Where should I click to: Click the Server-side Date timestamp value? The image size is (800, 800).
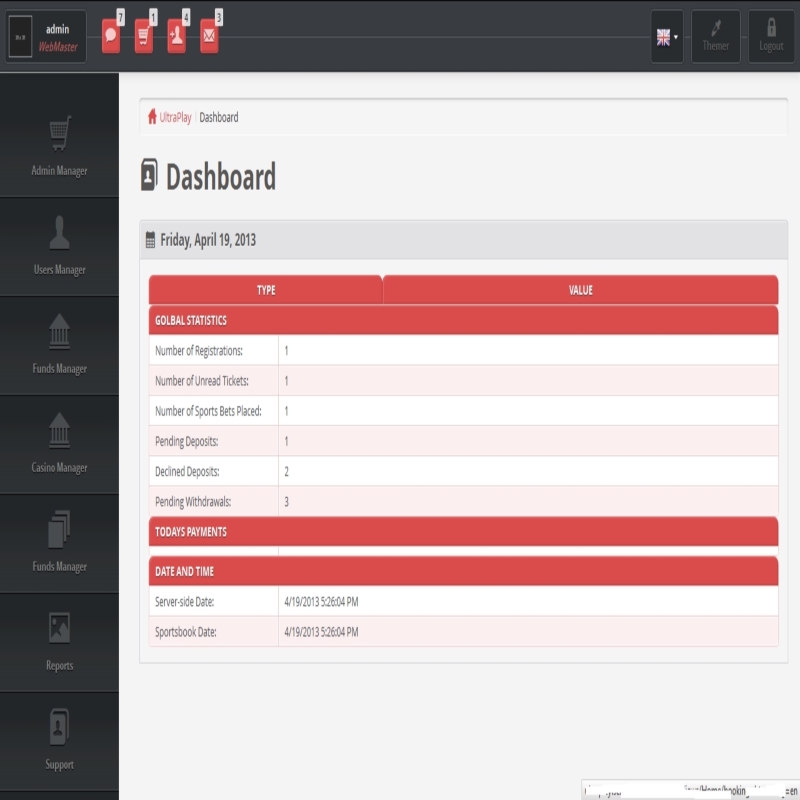tap(321, 602)
